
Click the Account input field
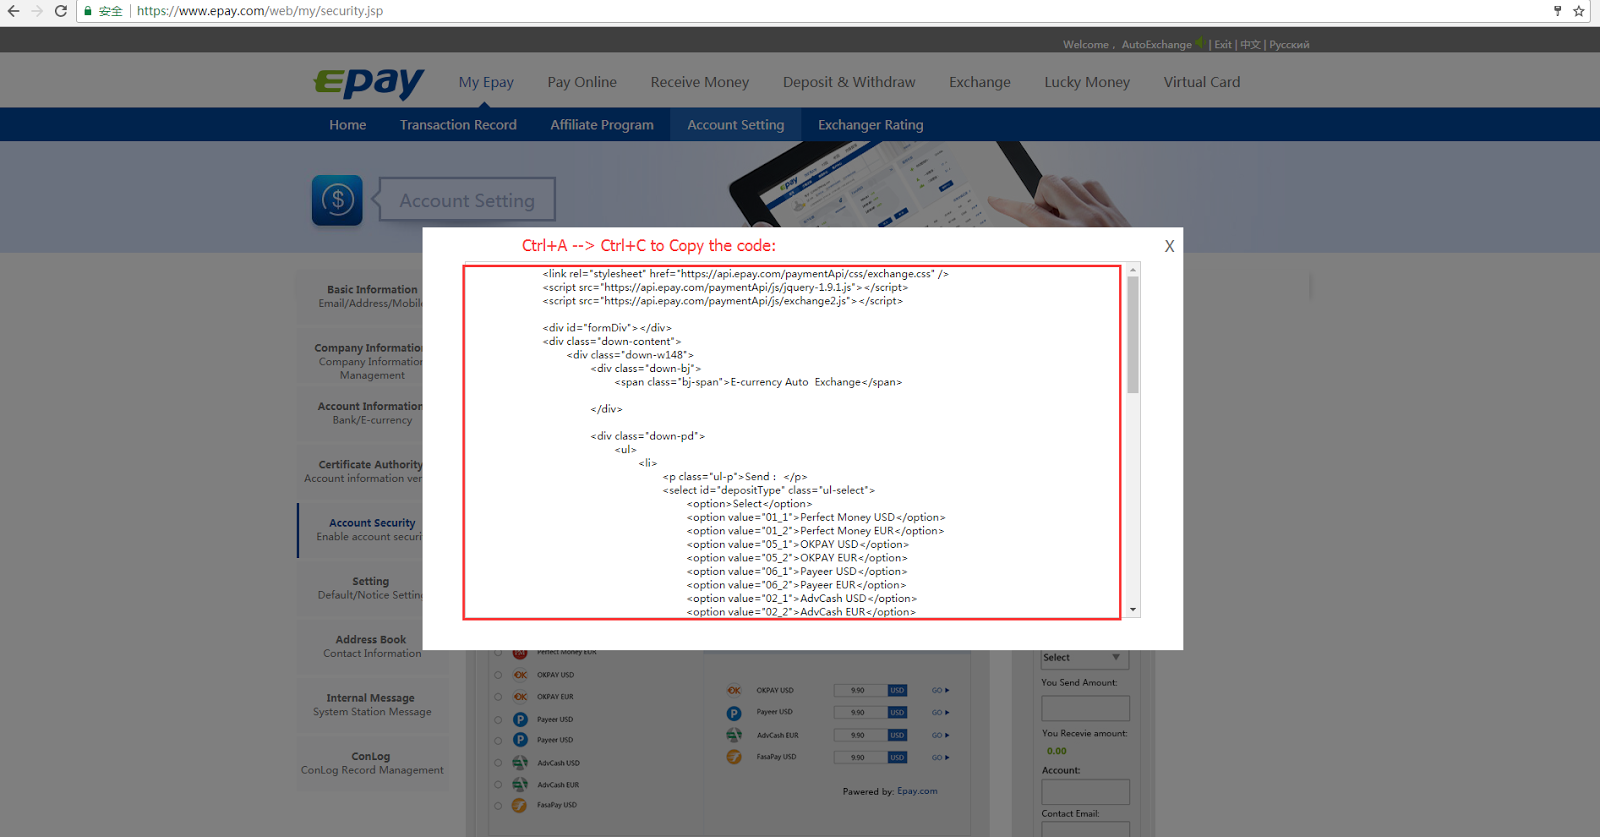point(1085,792)
